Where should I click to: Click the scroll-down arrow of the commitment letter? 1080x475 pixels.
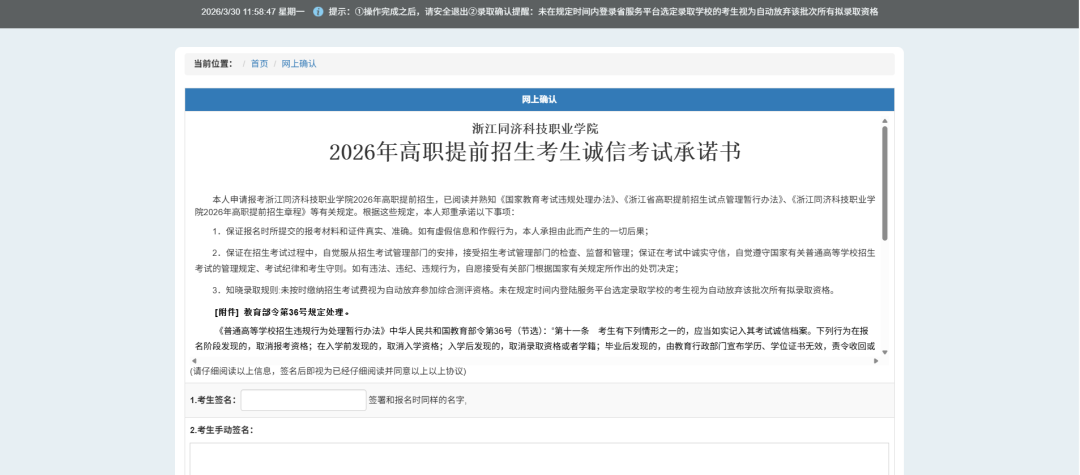pyautogui.click(x=884, y=352)
